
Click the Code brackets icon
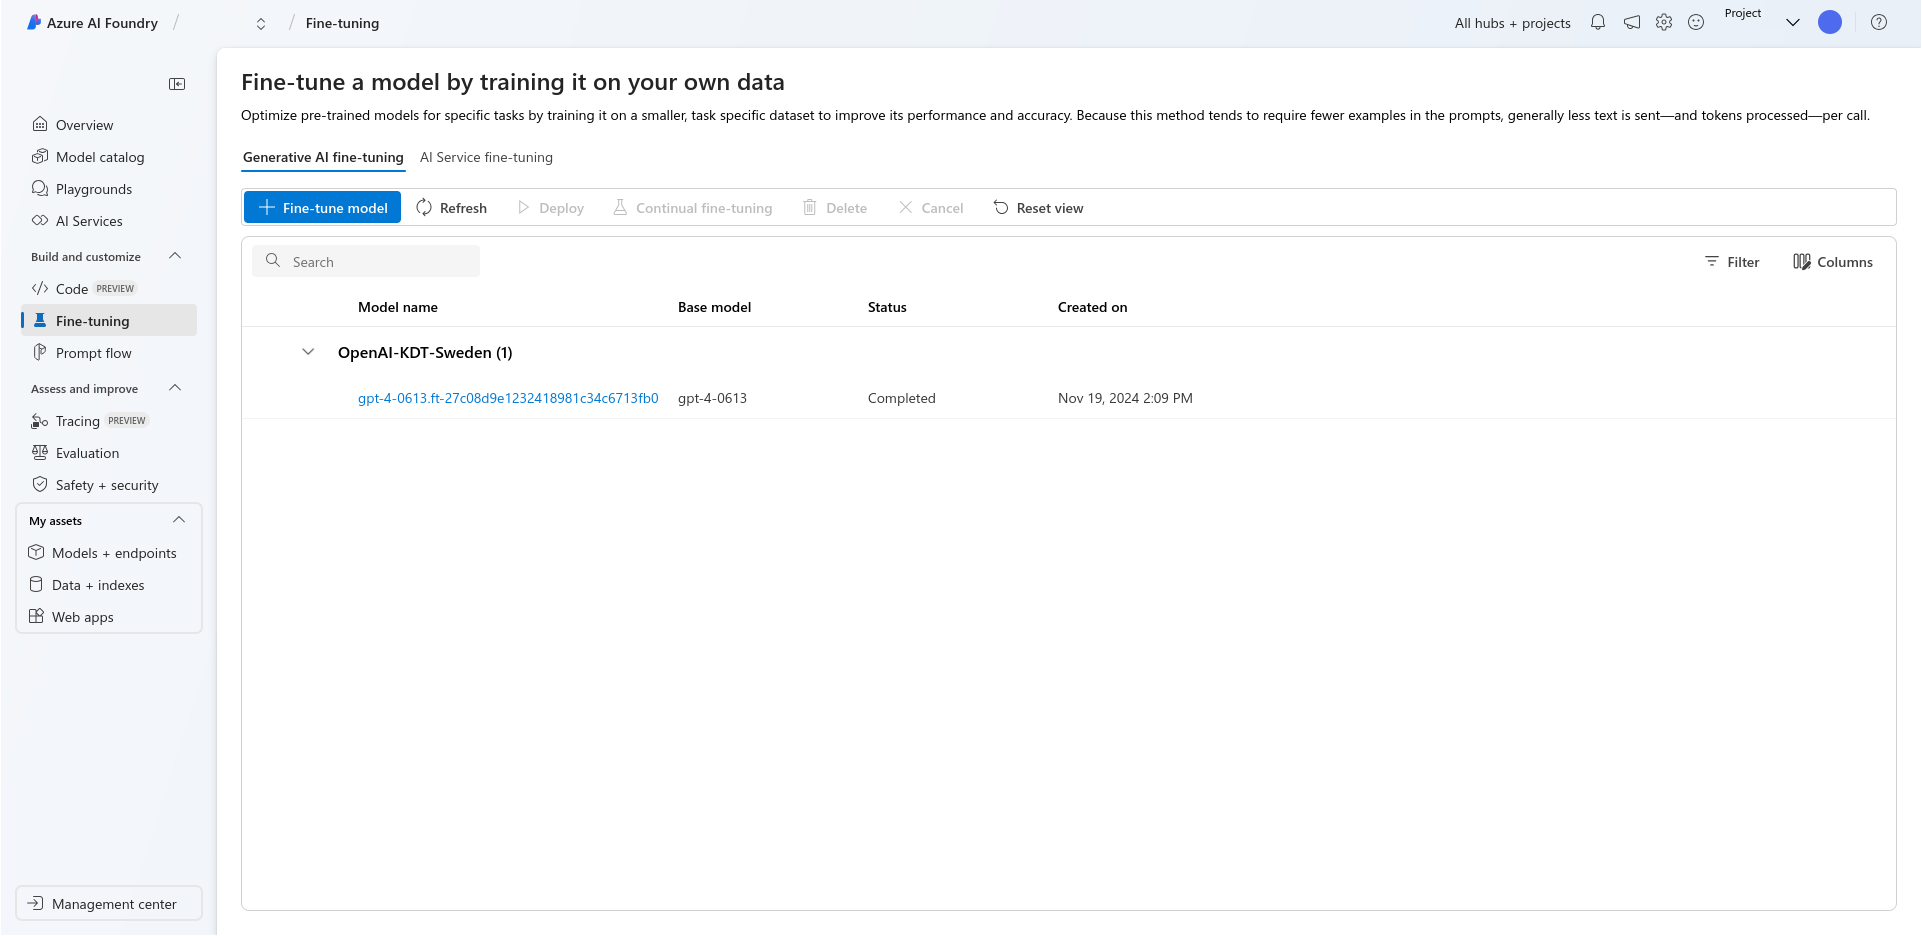(x=40, y=288)
